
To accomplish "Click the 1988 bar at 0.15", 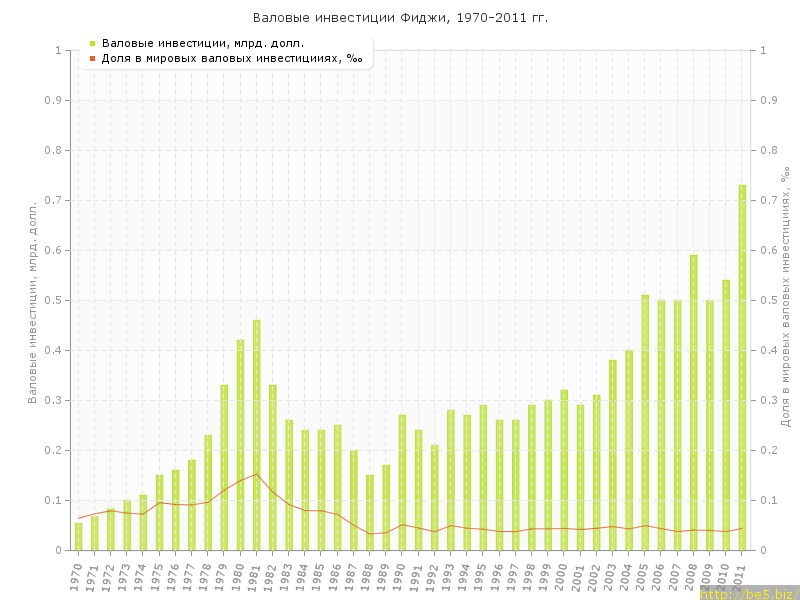I will pyautogui.click(x=370, y=512).
